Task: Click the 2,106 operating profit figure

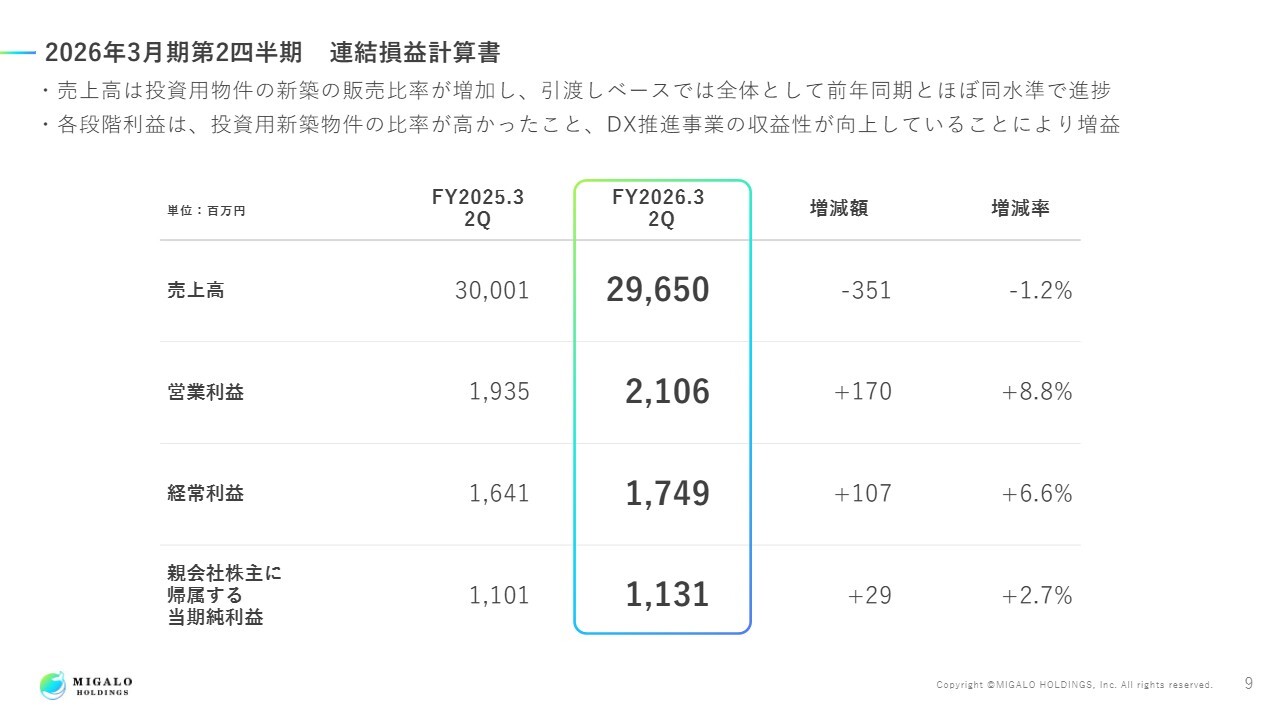Action: tap(667, 392)
